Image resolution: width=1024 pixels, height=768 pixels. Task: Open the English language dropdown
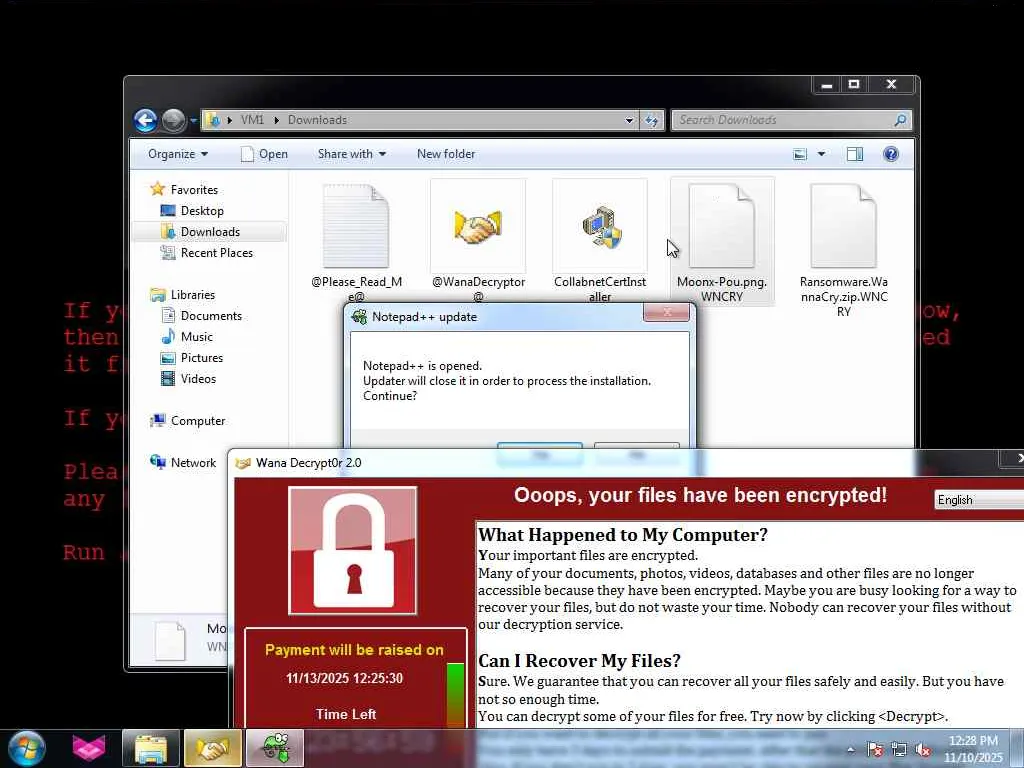pyautogui.click(x=979, y=500)
